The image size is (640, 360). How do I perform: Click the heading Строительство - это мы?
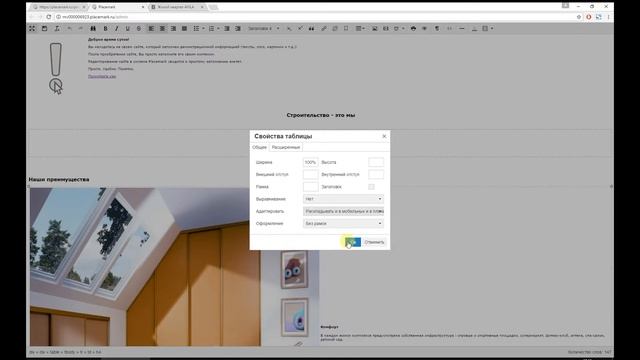(320, 116)
